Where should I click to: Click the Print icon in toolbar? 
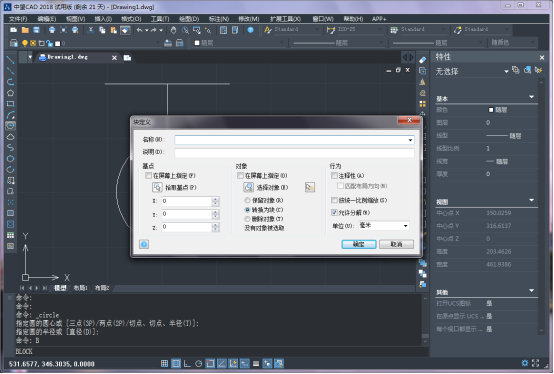click(x=52, y=30)
